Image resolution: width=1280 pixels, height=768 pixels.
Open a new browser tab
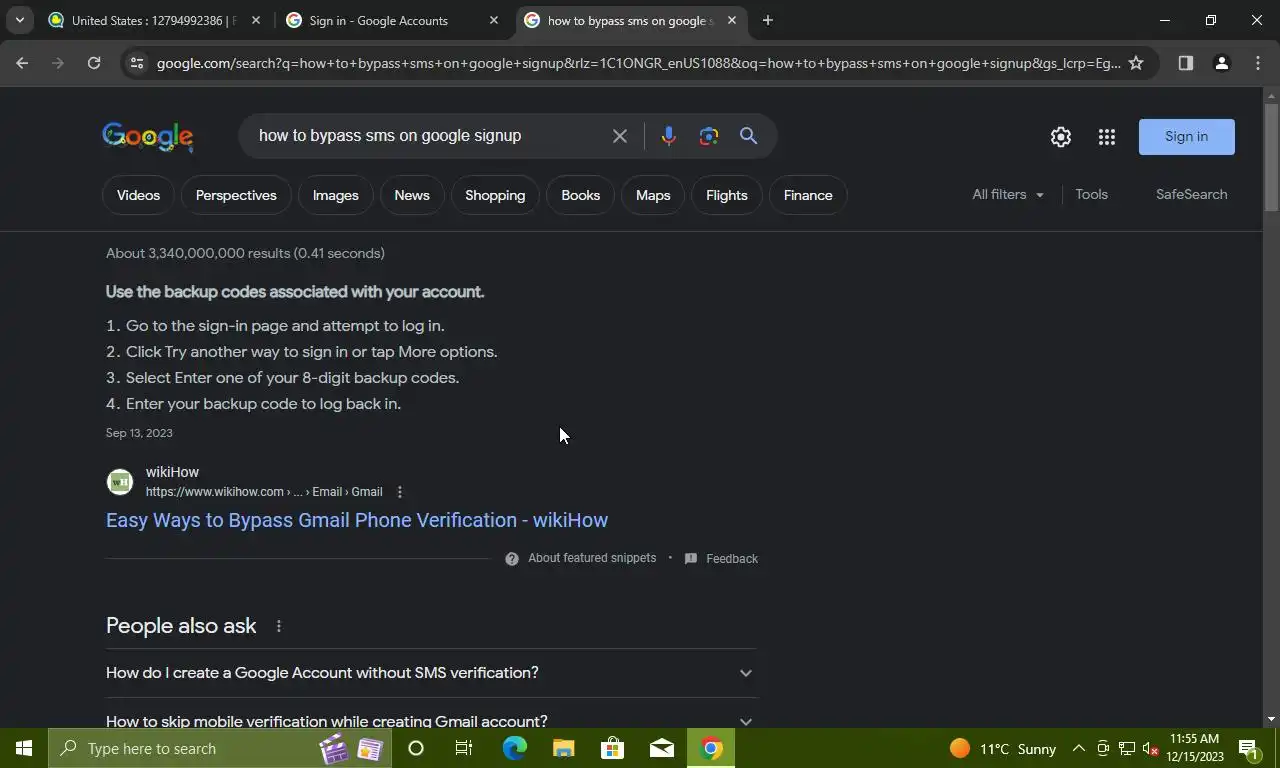coord(768,20)
